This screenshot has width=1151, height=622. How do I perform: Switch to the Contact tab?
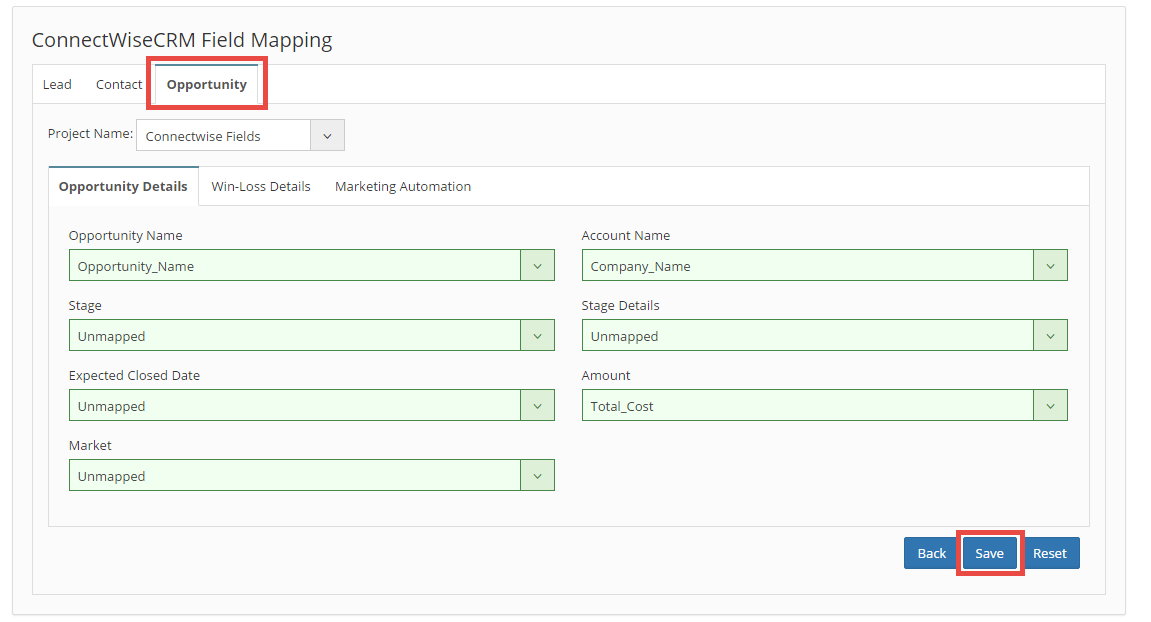point(119,85)
